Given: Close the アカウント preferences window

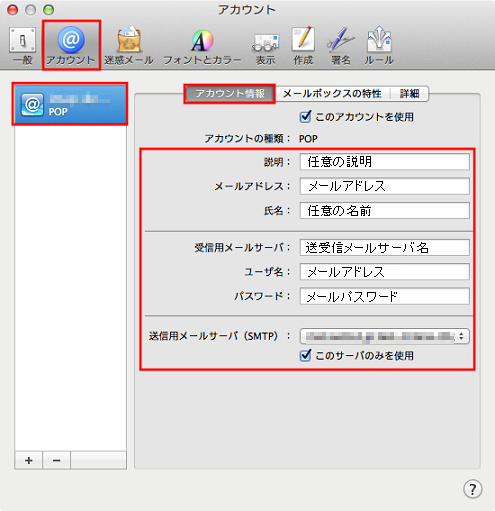Looking at the screenshot, I should [13, 10].
